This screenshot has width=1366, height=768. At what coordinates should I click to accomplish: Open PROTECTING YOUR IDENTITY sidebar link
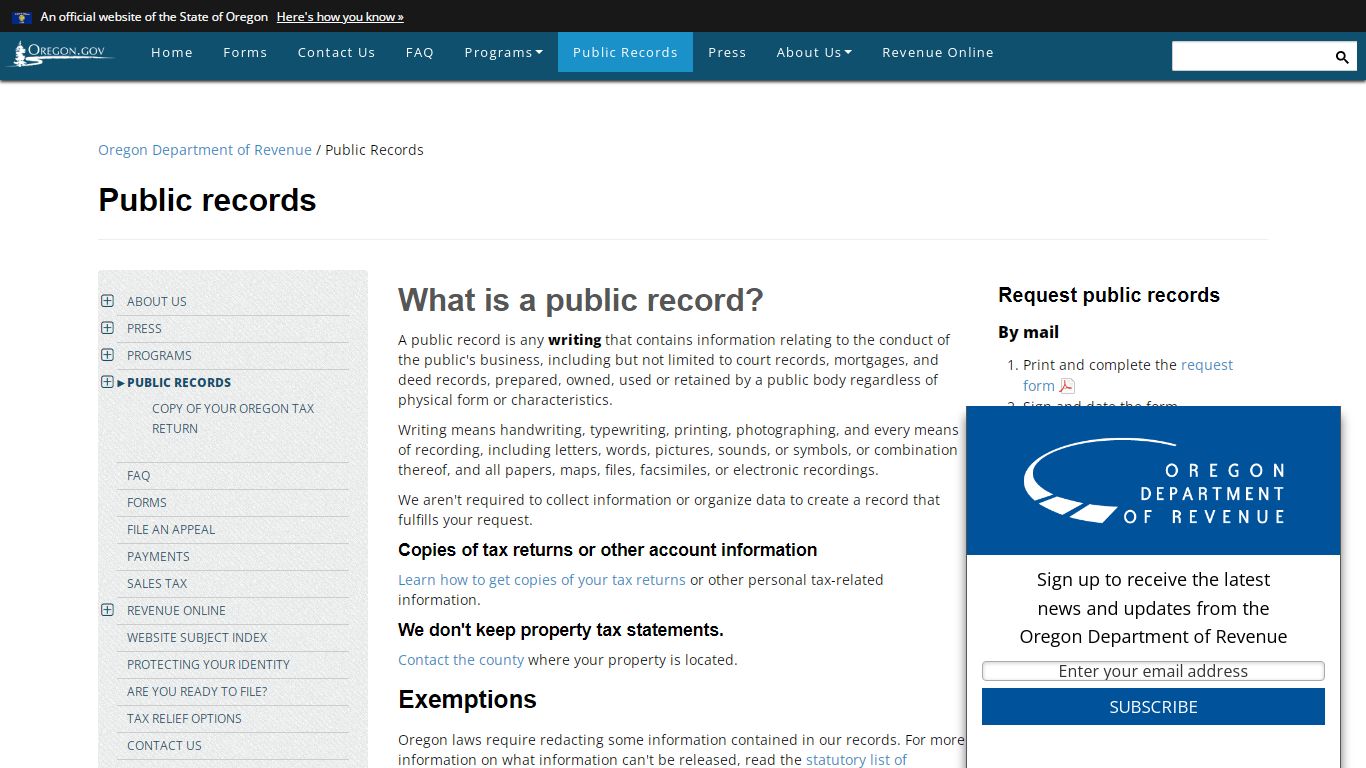[x=208, y=664]
